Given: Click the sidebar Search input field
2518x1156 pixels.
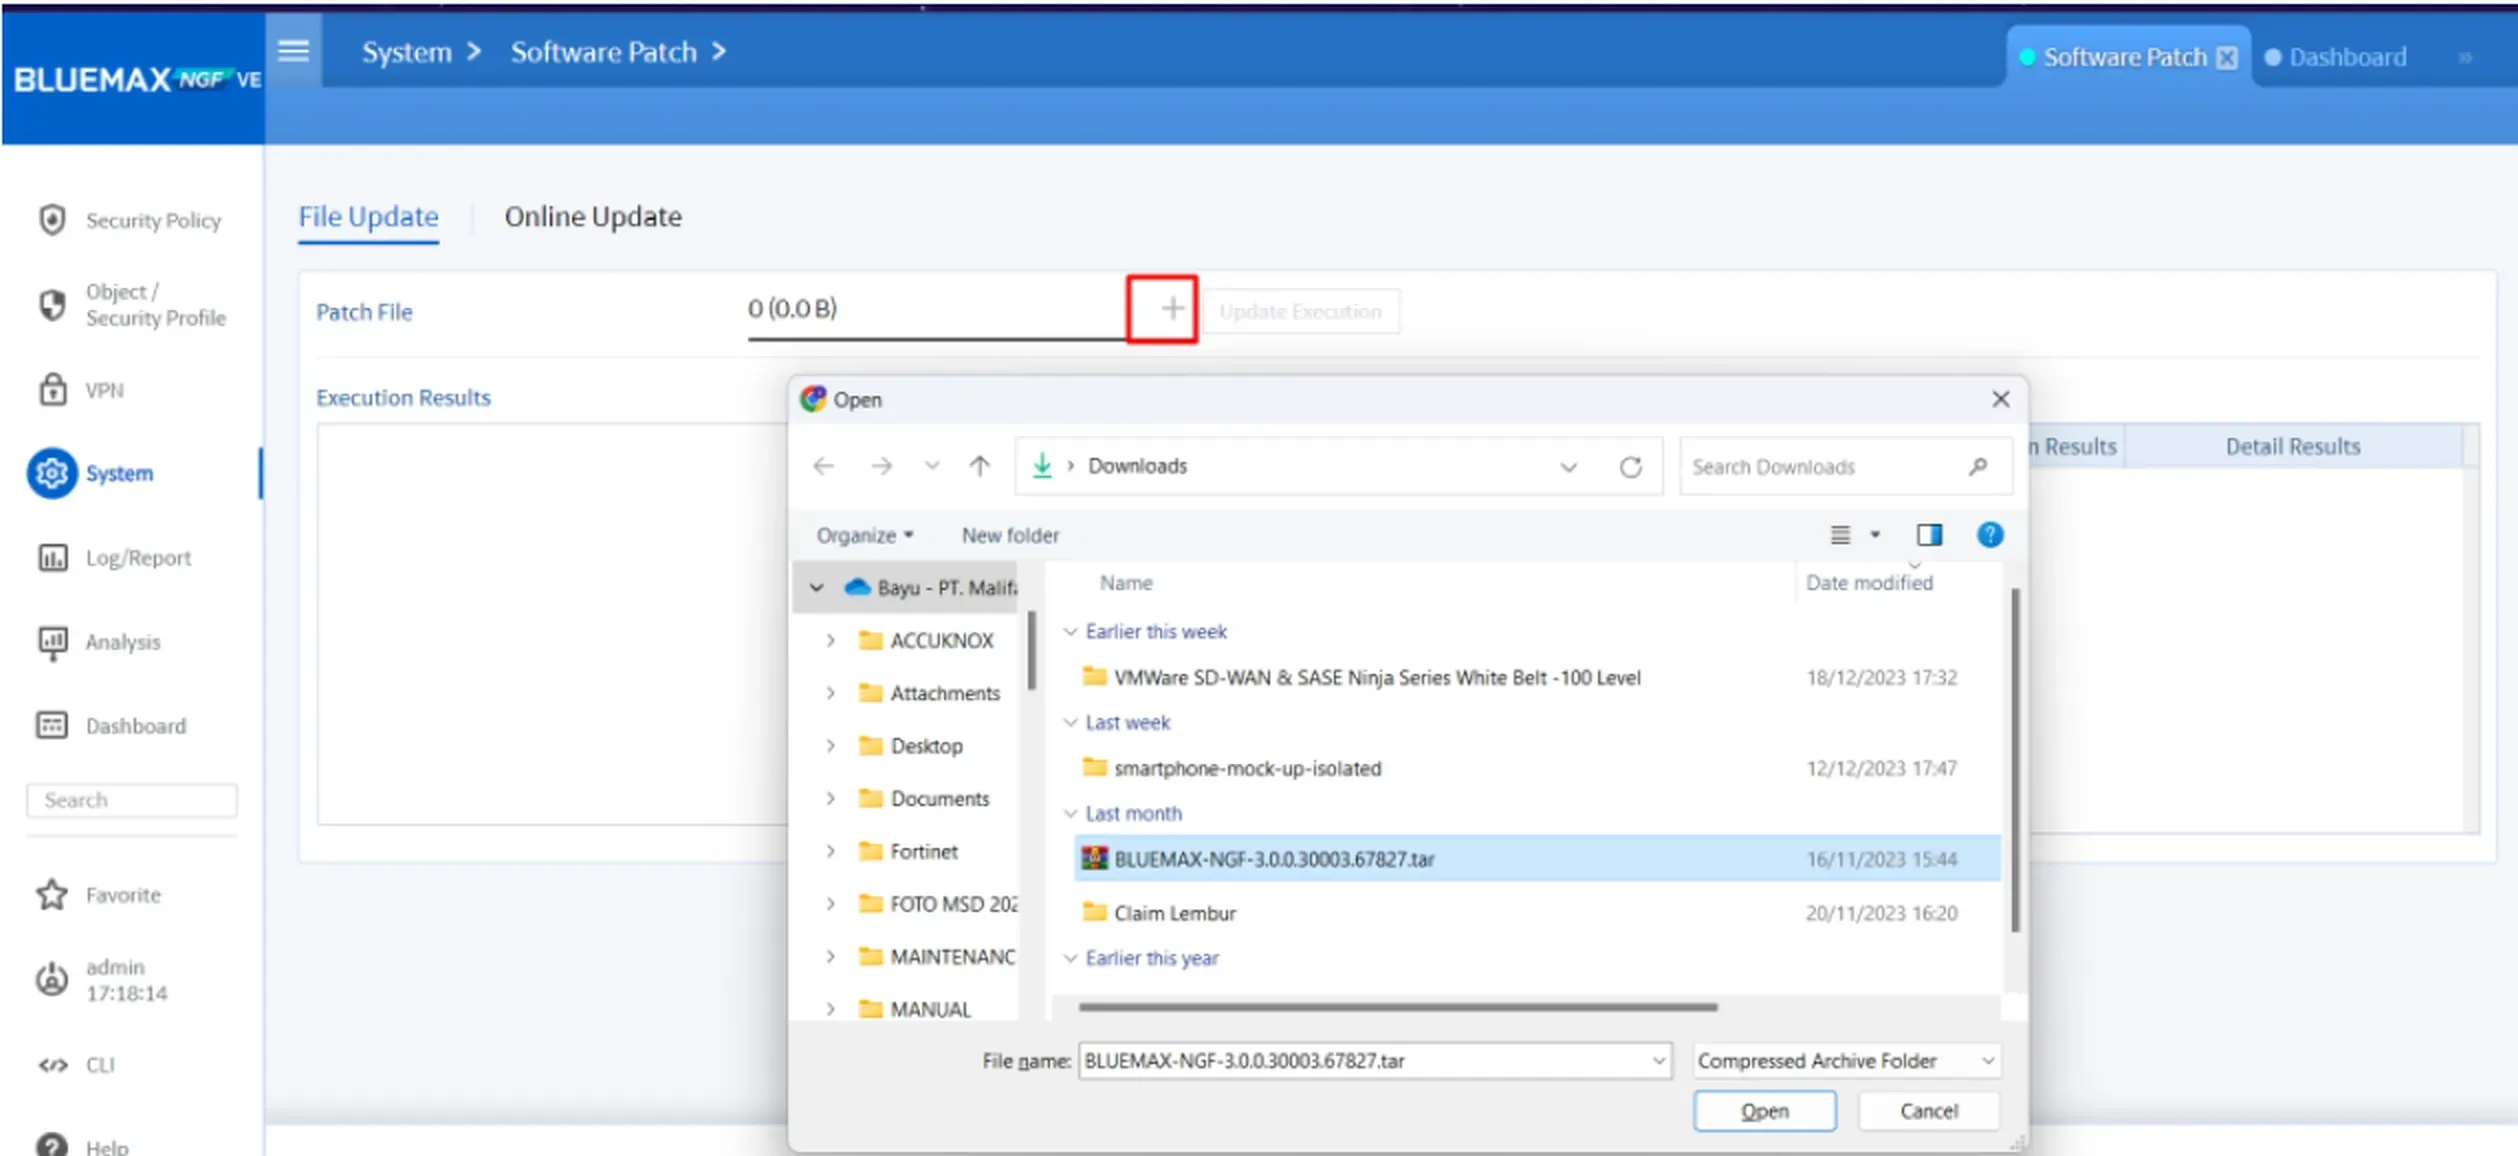Looking at the screenshot, I should [132, 800].
